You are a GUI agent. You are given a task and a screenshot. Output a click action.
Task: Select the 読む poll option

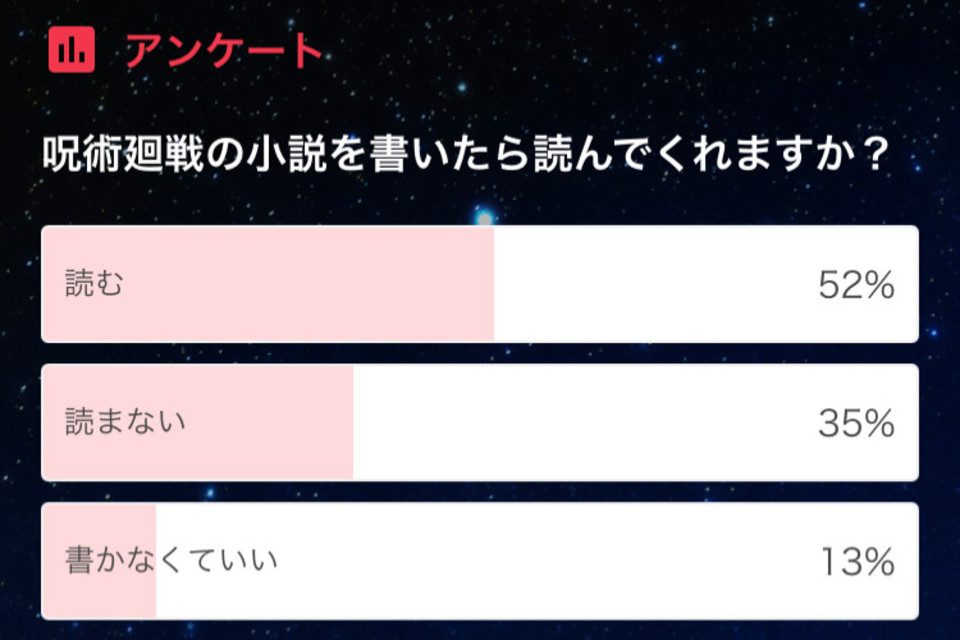(480, 284)
